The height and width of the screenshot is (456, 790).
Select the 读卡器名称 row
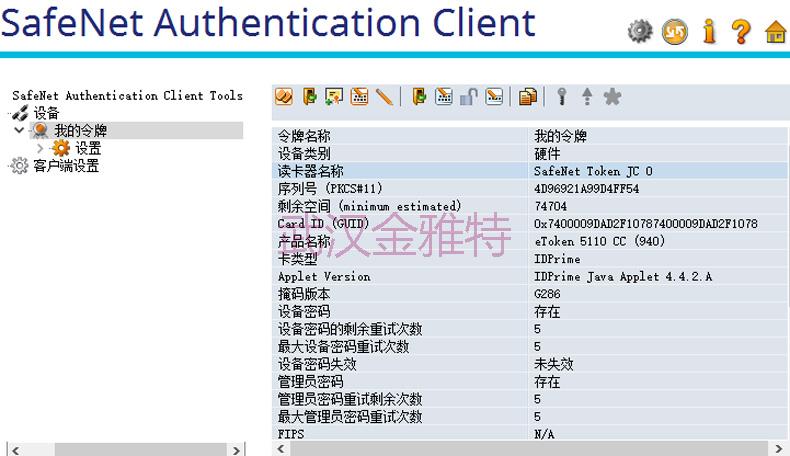coord(530,171)
